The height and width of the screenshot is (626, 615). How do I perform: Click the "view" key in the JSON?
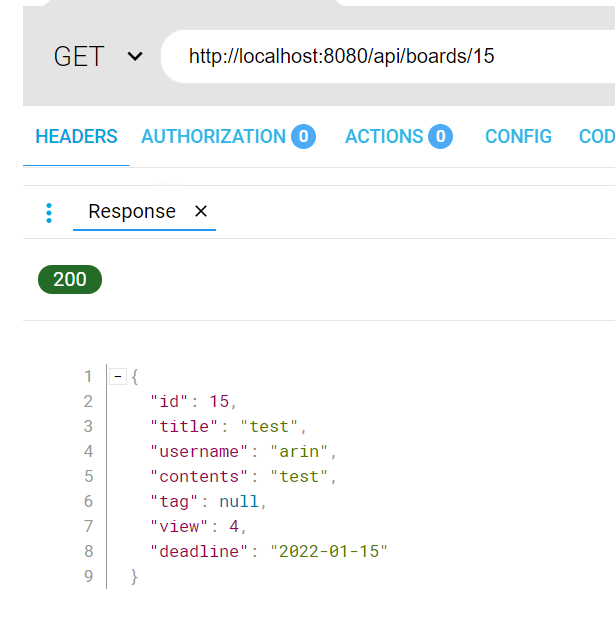point(179,527)
